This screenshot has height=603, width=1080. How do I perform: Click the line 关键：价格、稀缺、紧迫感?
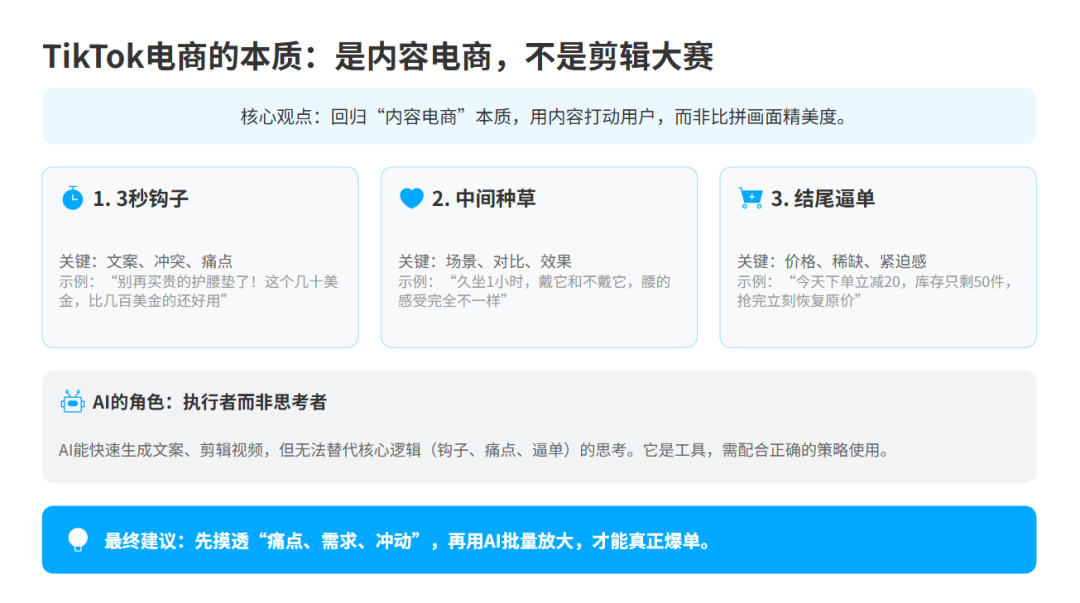[831, 261]
